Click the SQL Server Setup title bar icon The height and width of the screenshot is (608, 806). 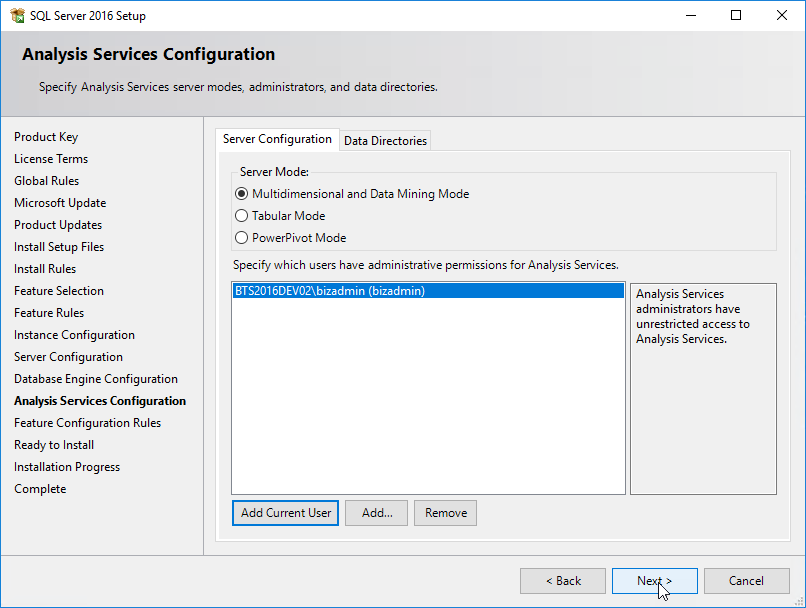(17, 15)
